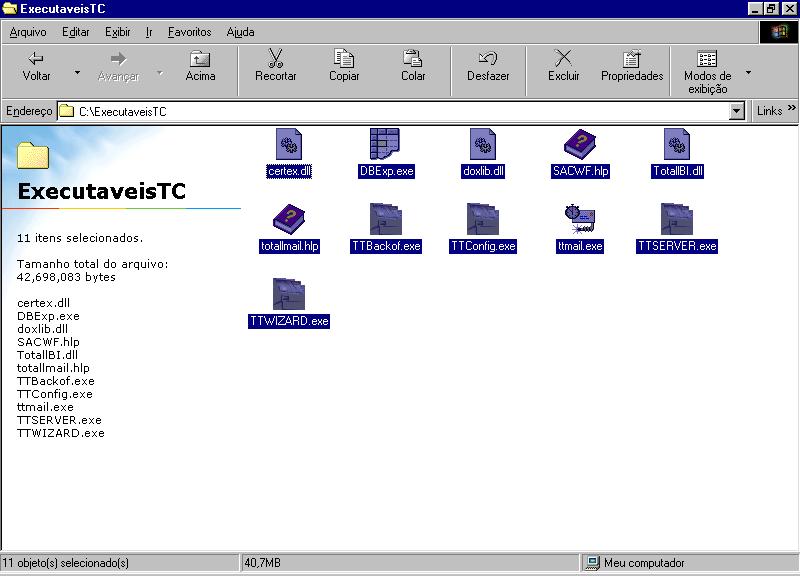
Task: Copy files with the Copiar button
Action: pos(344,66)
